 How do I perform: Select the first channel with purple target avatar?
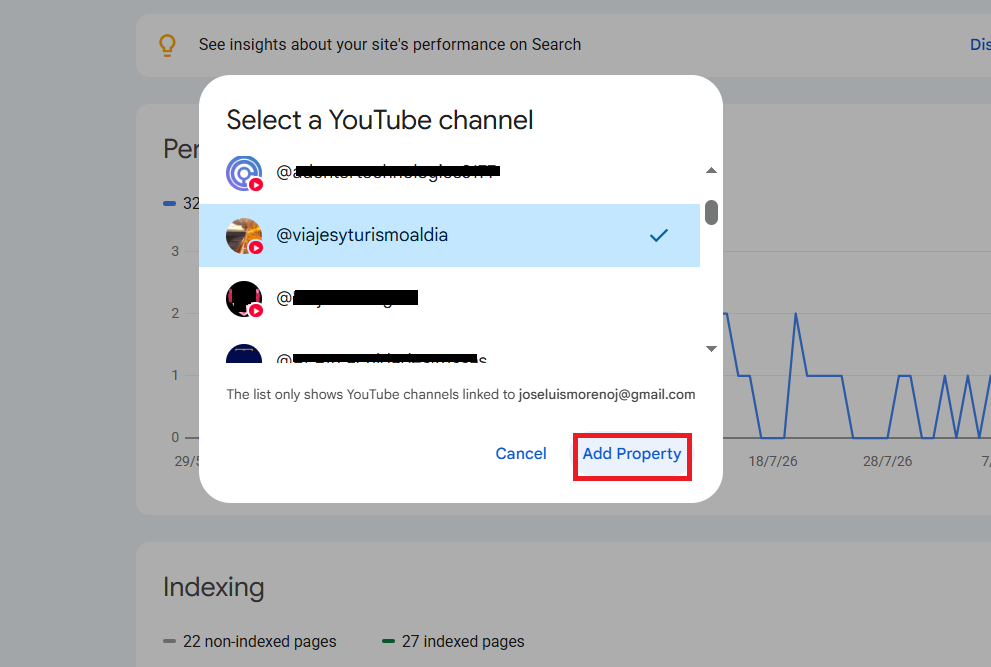click(x=449, y=172)
